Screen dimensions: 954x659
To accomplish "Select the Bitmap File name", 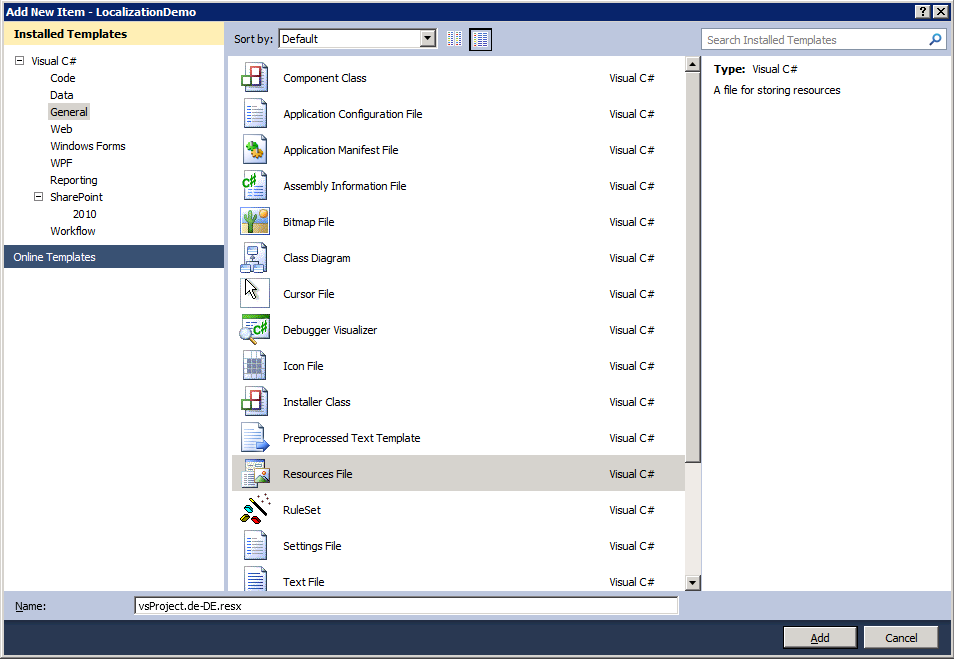I will (x=308, y=221).
